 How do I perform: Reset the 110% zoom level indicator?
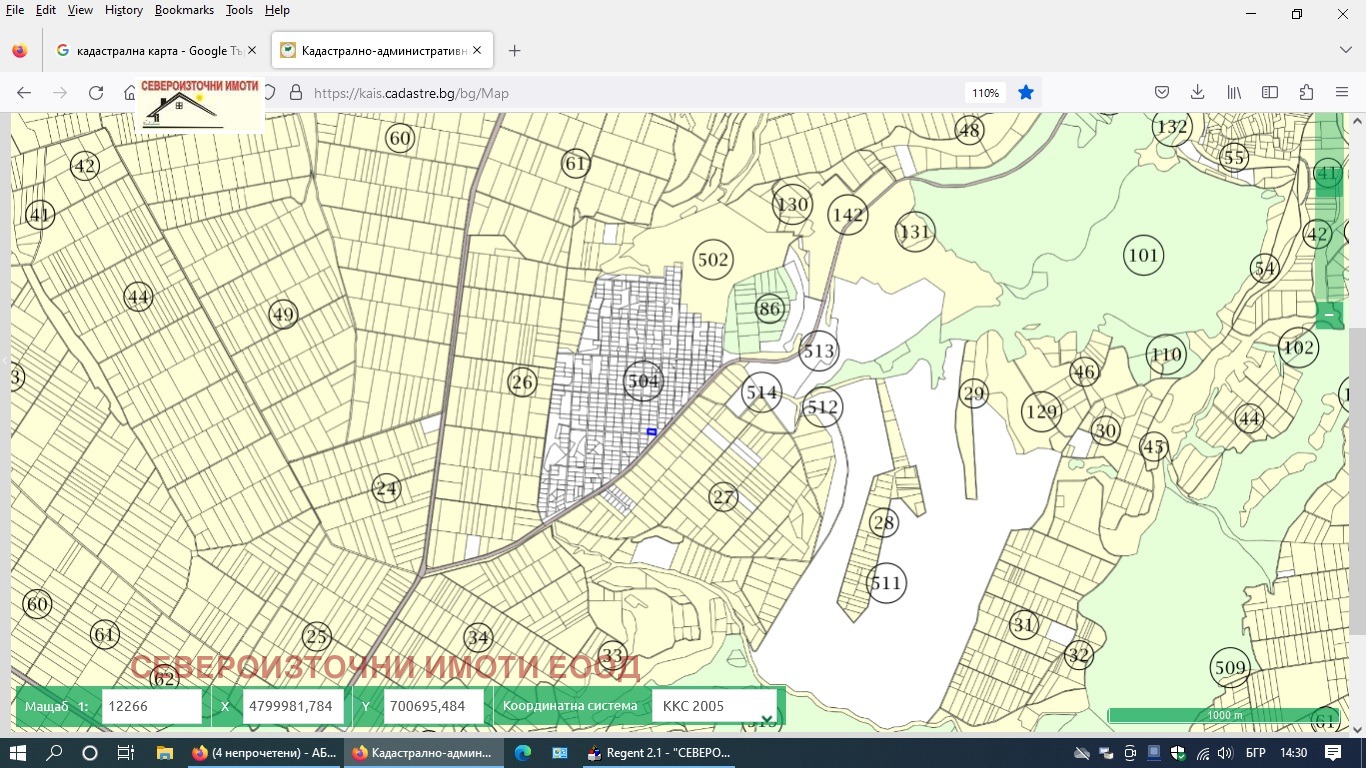(985, 93)
